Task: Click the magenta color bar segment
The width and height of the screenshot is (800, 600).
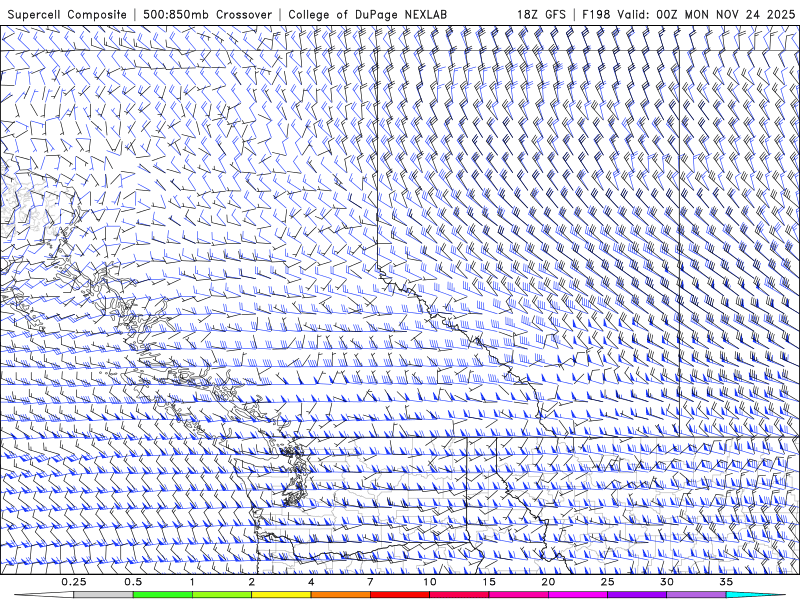Action: 578,595
